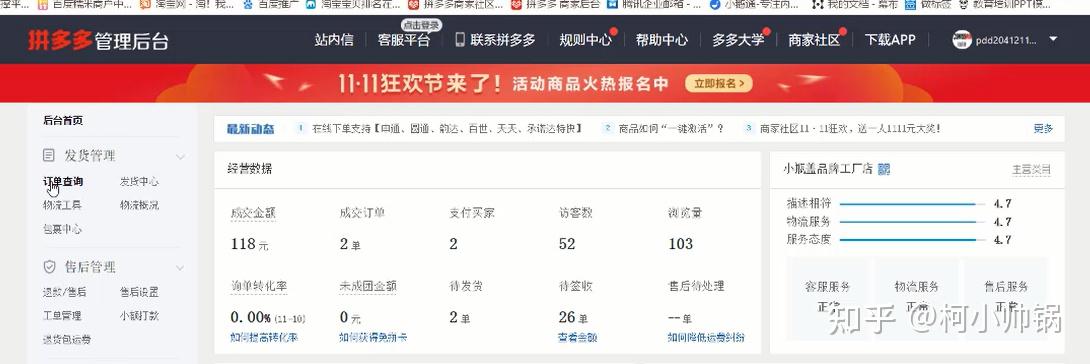Click the 查看金额 link

click(x=578, y=338)
